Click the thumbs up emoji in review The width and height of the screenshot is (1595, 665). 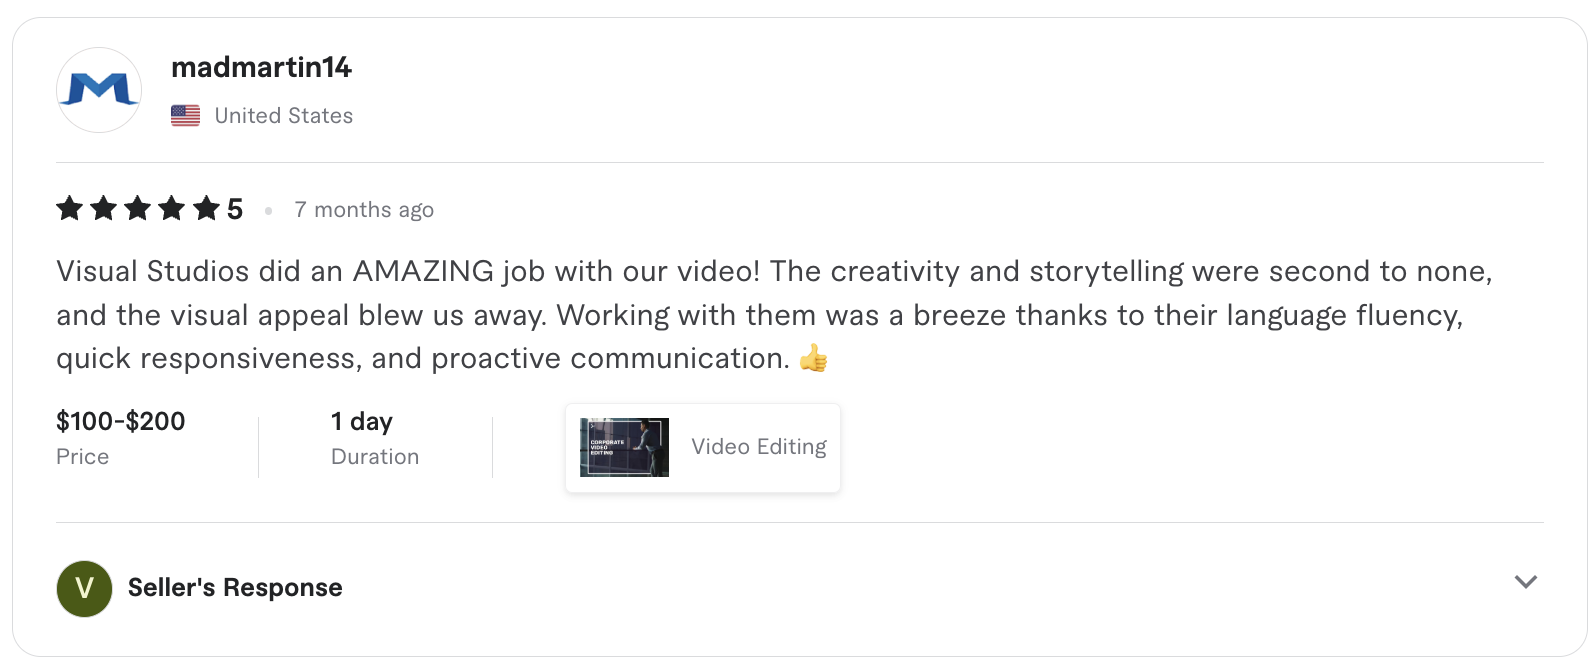tap(814, 358)
